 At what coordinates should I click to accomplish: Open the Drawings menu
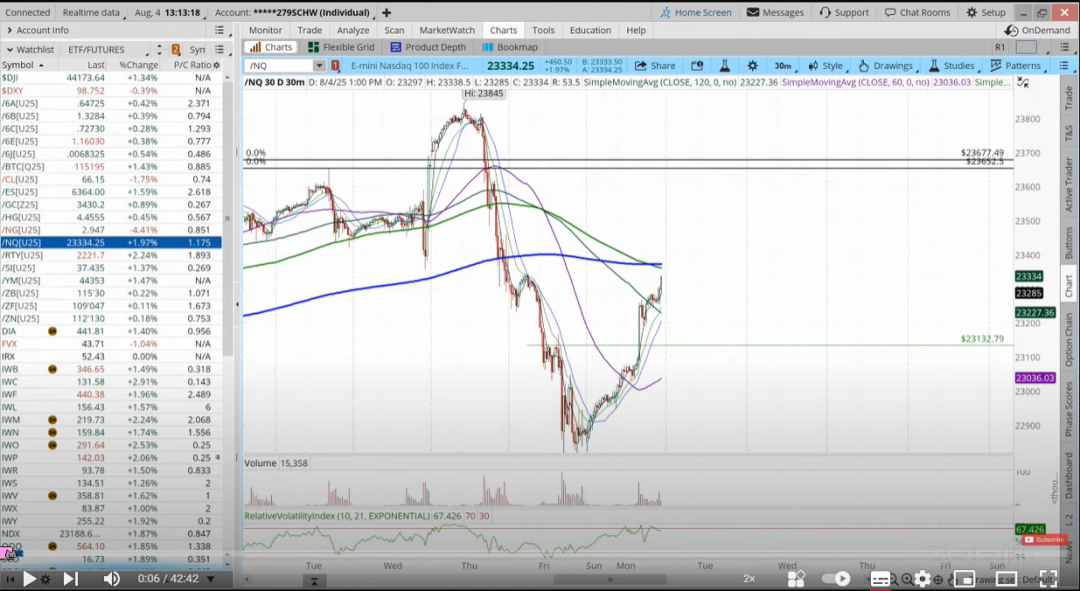tap(886, 65)
